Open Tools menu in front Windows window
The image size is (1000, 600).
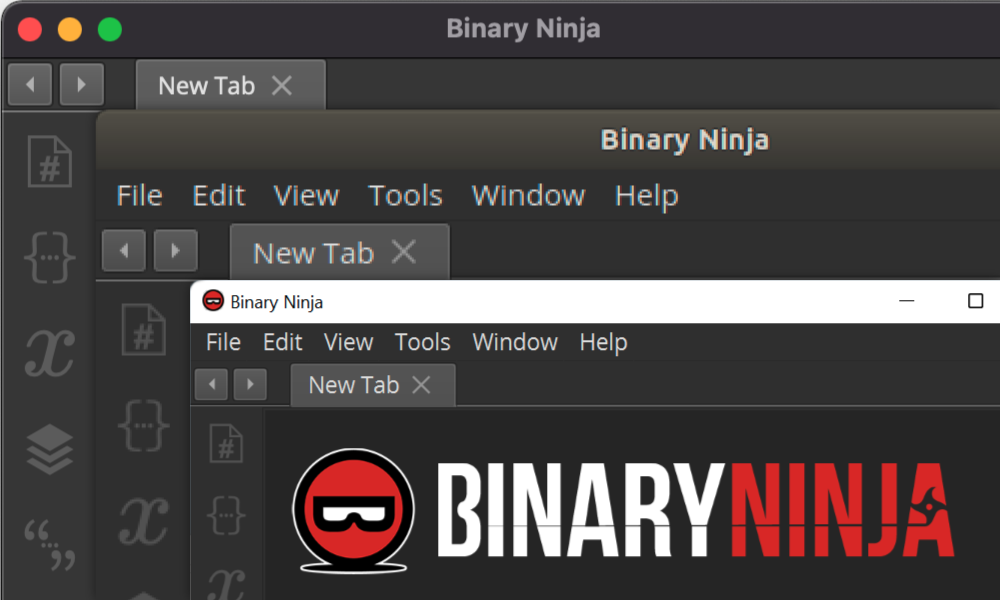tap(422, 342)
